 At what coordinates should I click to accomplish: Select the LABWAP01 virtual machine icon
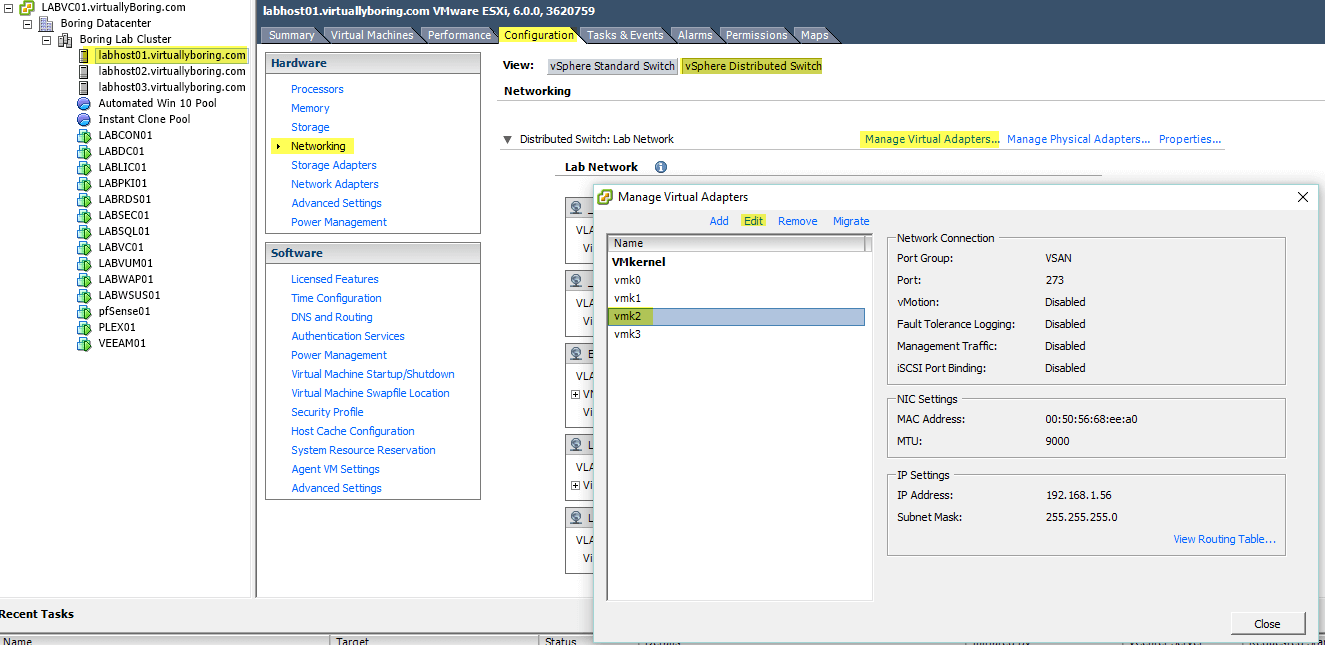pyautogui.click(x=84, y=280)
